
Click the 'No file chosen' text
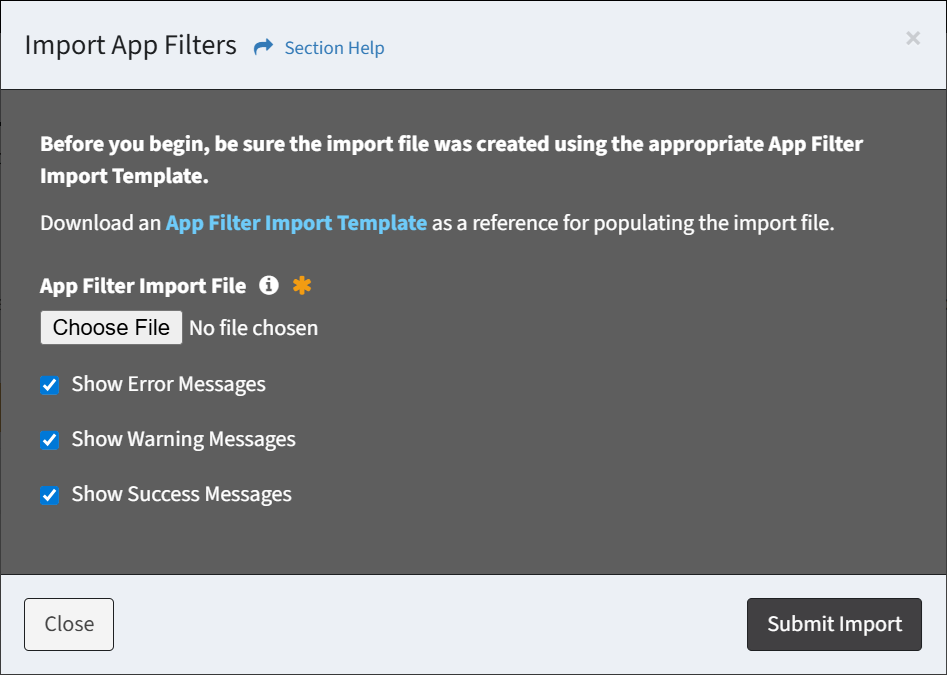(254, 328)
